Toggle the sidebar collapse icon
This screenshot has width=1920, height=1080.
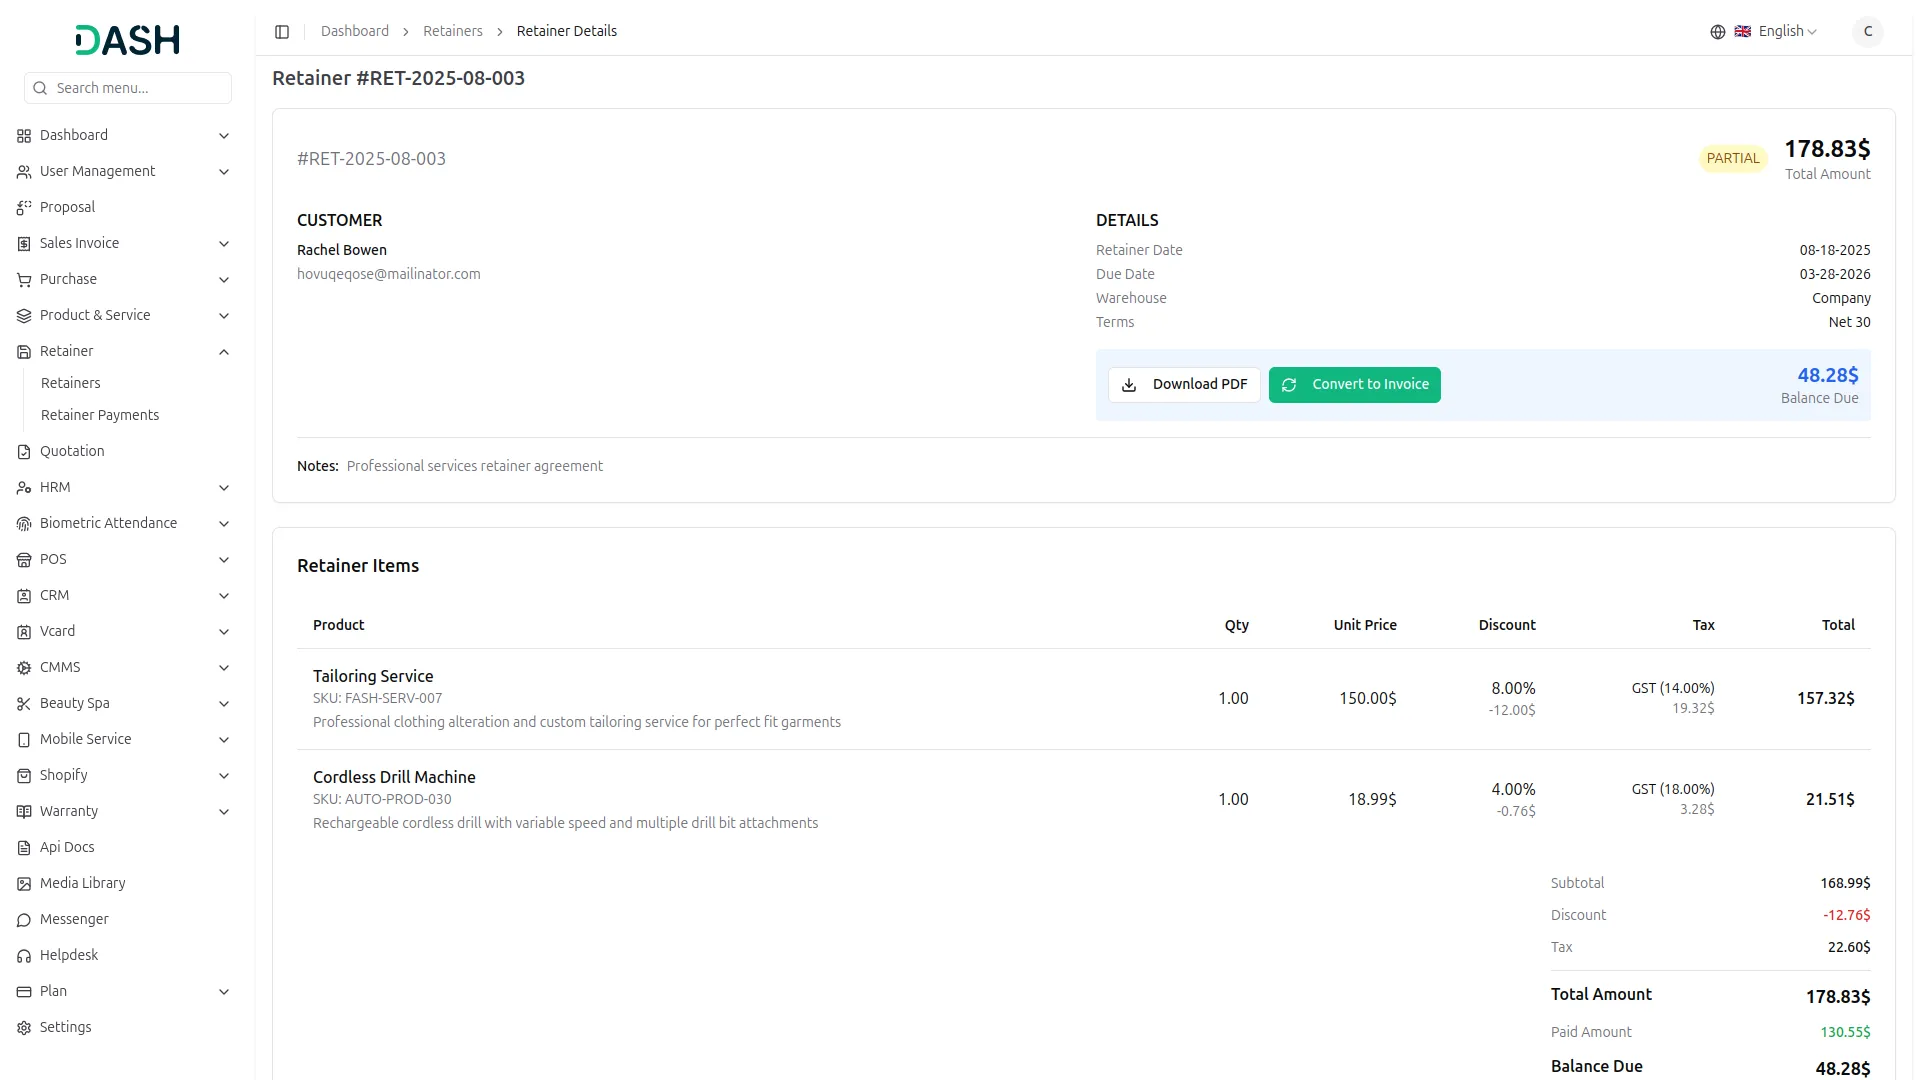tap(282, 32)
